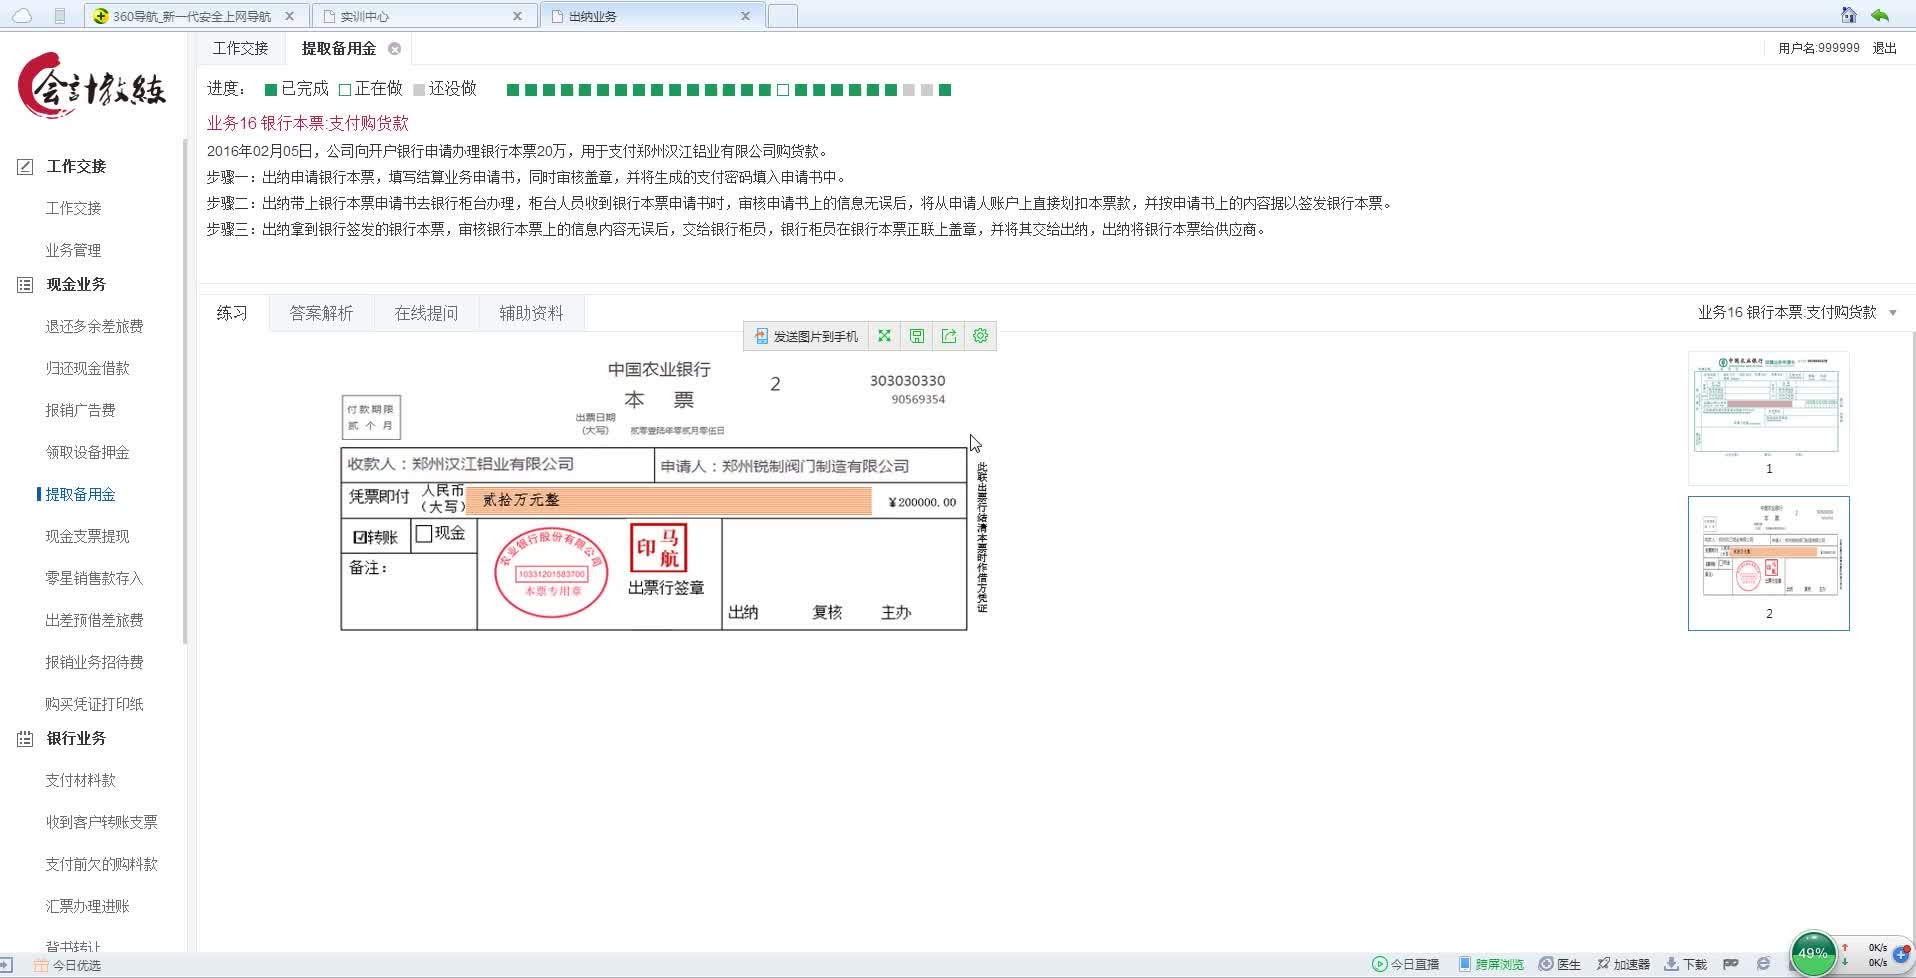The width and height of the screenshot is (1916, 978).
Task: Open the 辅助资料 tab
Action: tap(531, 313)
